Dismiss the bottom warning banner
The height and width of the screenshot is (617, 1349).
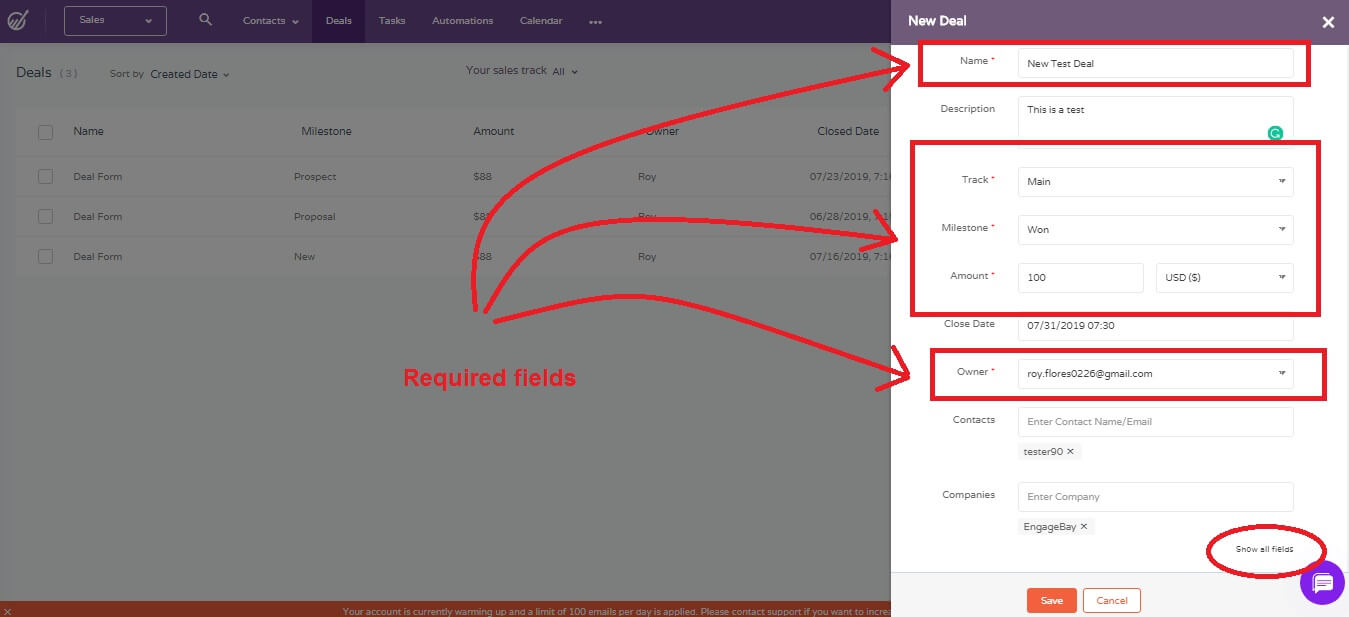coord(7,610)
